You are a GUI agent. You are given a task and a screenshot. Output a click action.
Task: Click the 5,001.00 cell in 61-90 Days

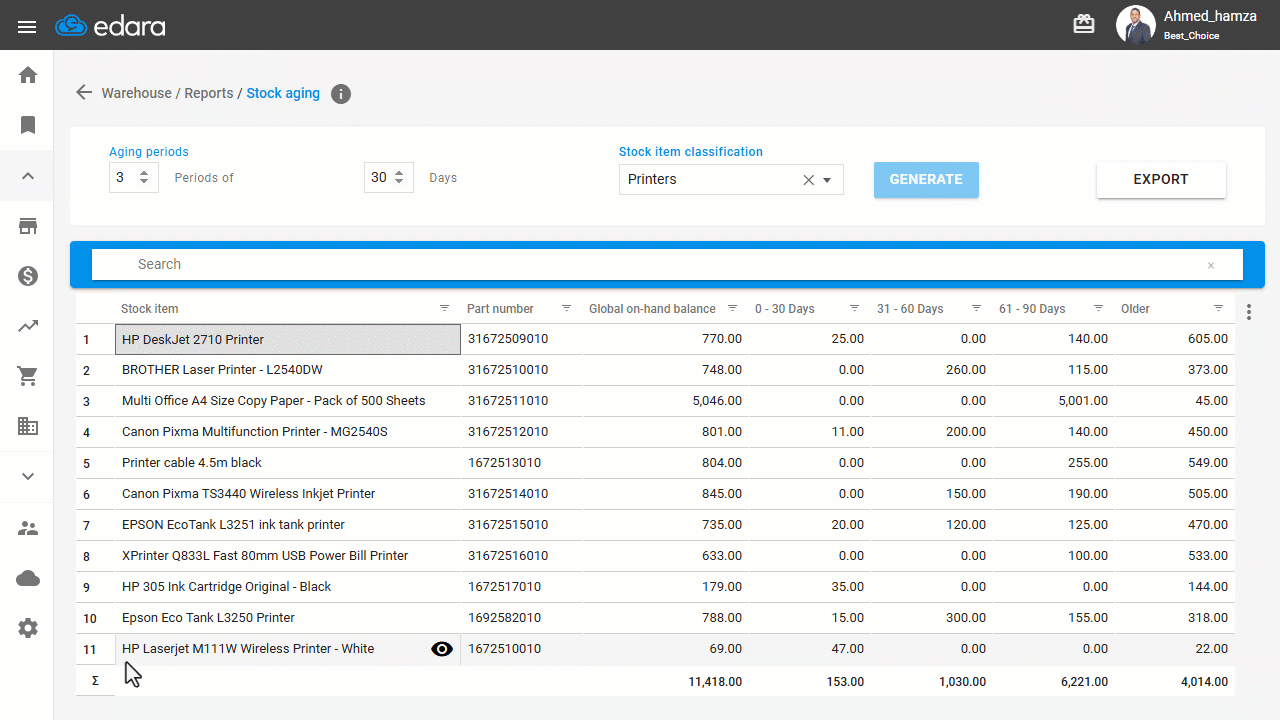tap(1054, 401)
